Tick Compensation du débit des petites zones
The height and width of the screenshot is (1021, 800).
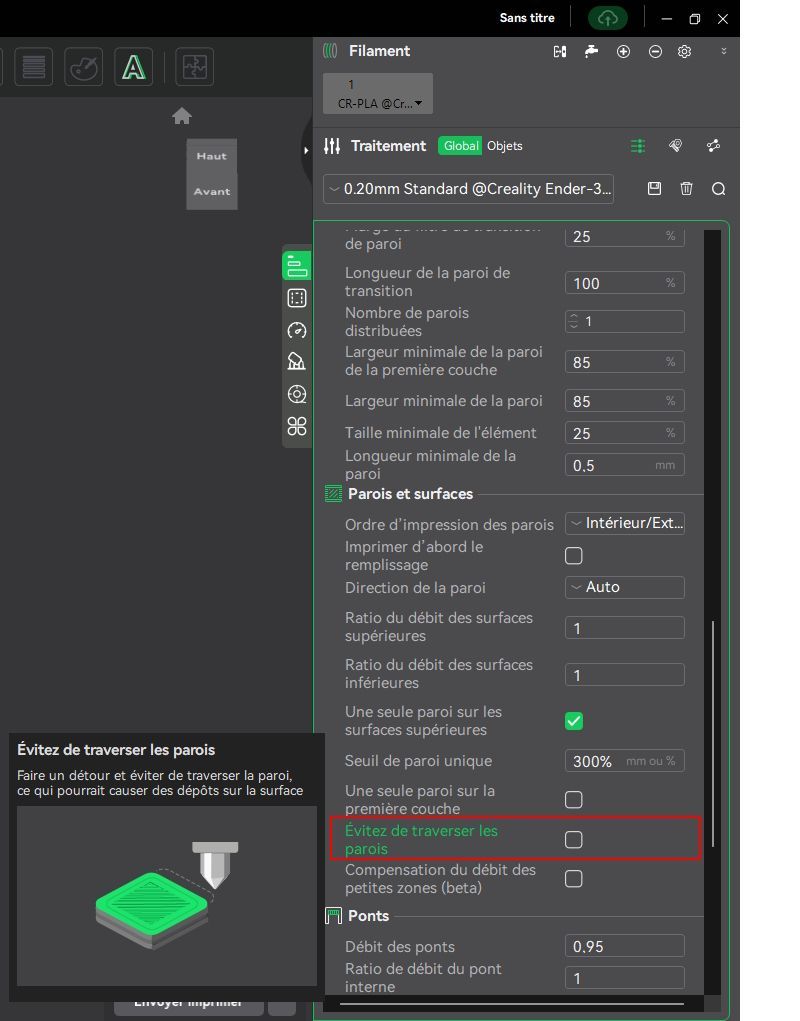coord(573,878)
